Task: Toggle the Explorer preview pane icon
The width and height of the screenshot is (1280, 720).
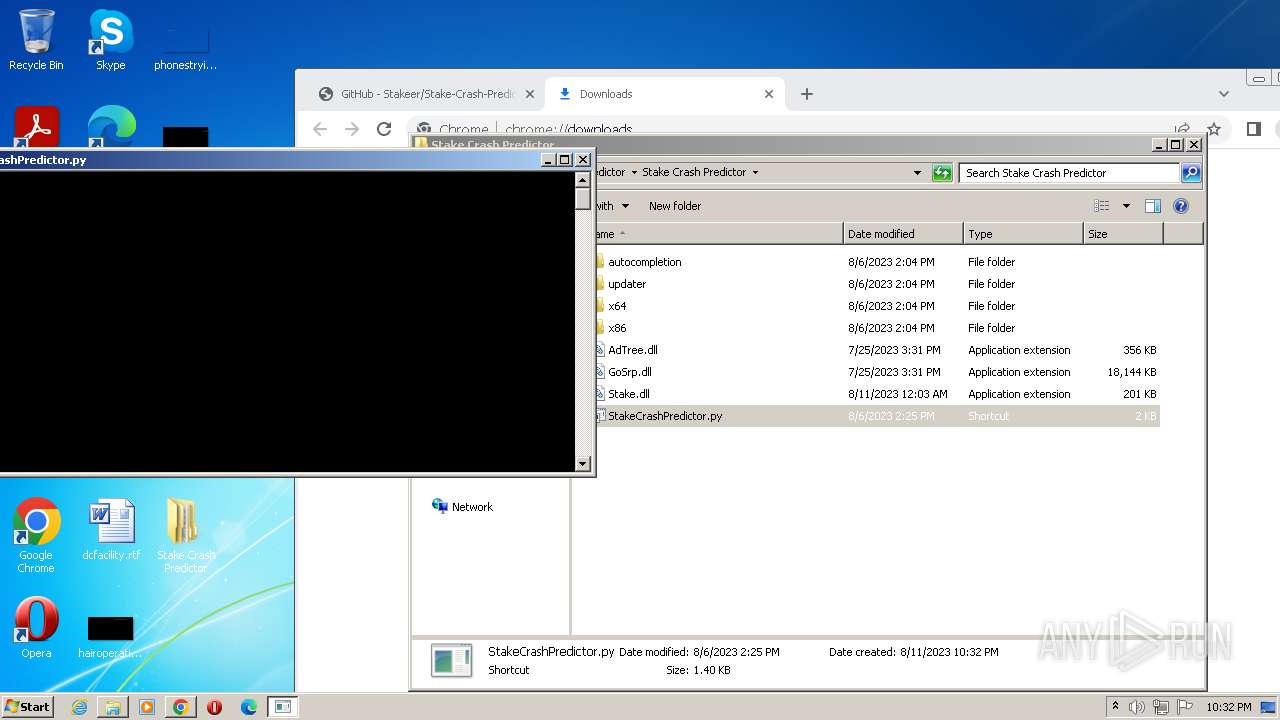Action: 1153,206
